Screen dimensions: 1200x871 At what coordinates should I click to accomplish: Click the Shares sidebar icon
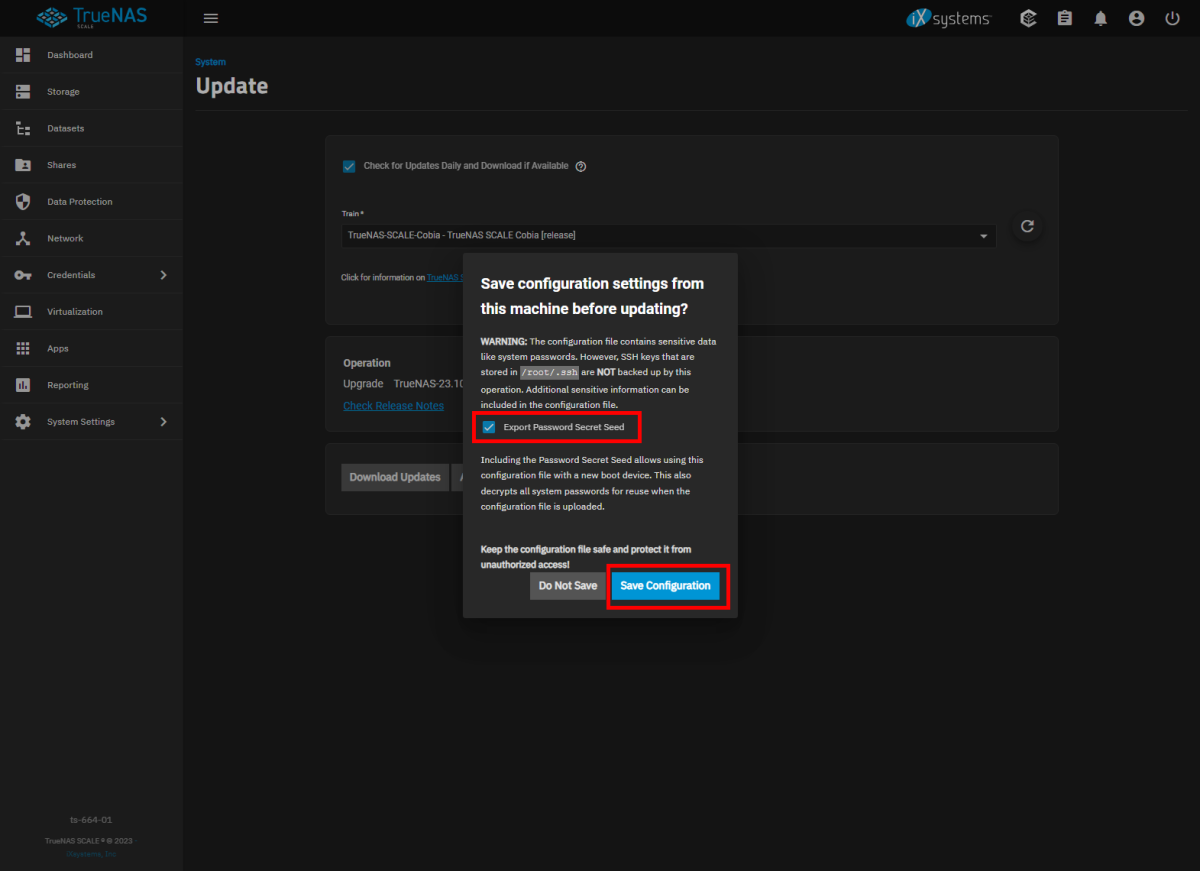pos(23,165)
